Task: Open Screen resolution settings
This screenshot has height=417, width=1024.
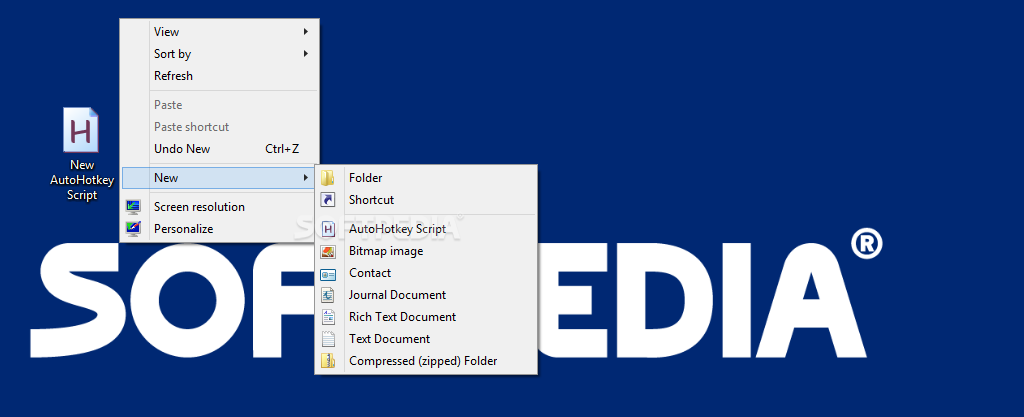Action: (x=219, y=207)
